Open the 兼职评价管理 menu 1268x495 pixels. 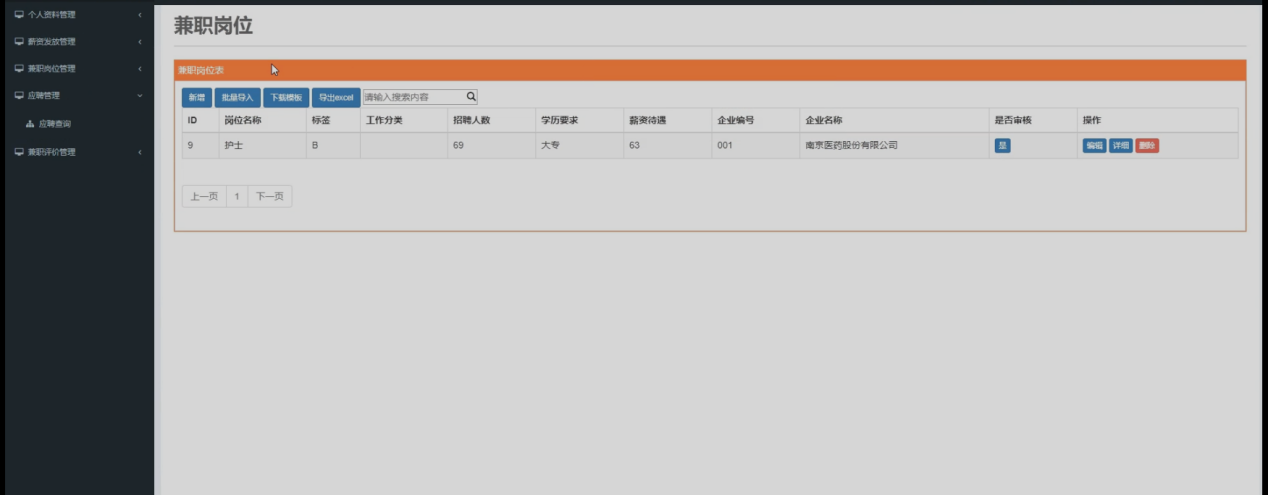point(77,152)
